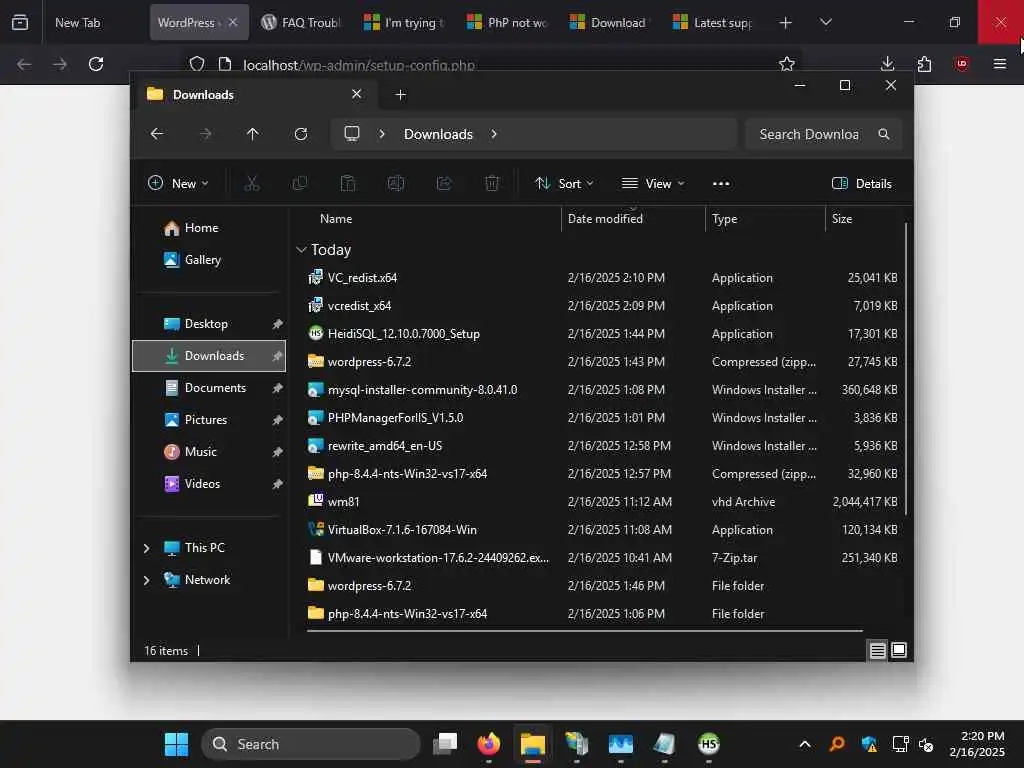This screenshot has width=1024, height=768.
Task: Bookmark page with Firefox star icon
Action: (x=787, y=64)
